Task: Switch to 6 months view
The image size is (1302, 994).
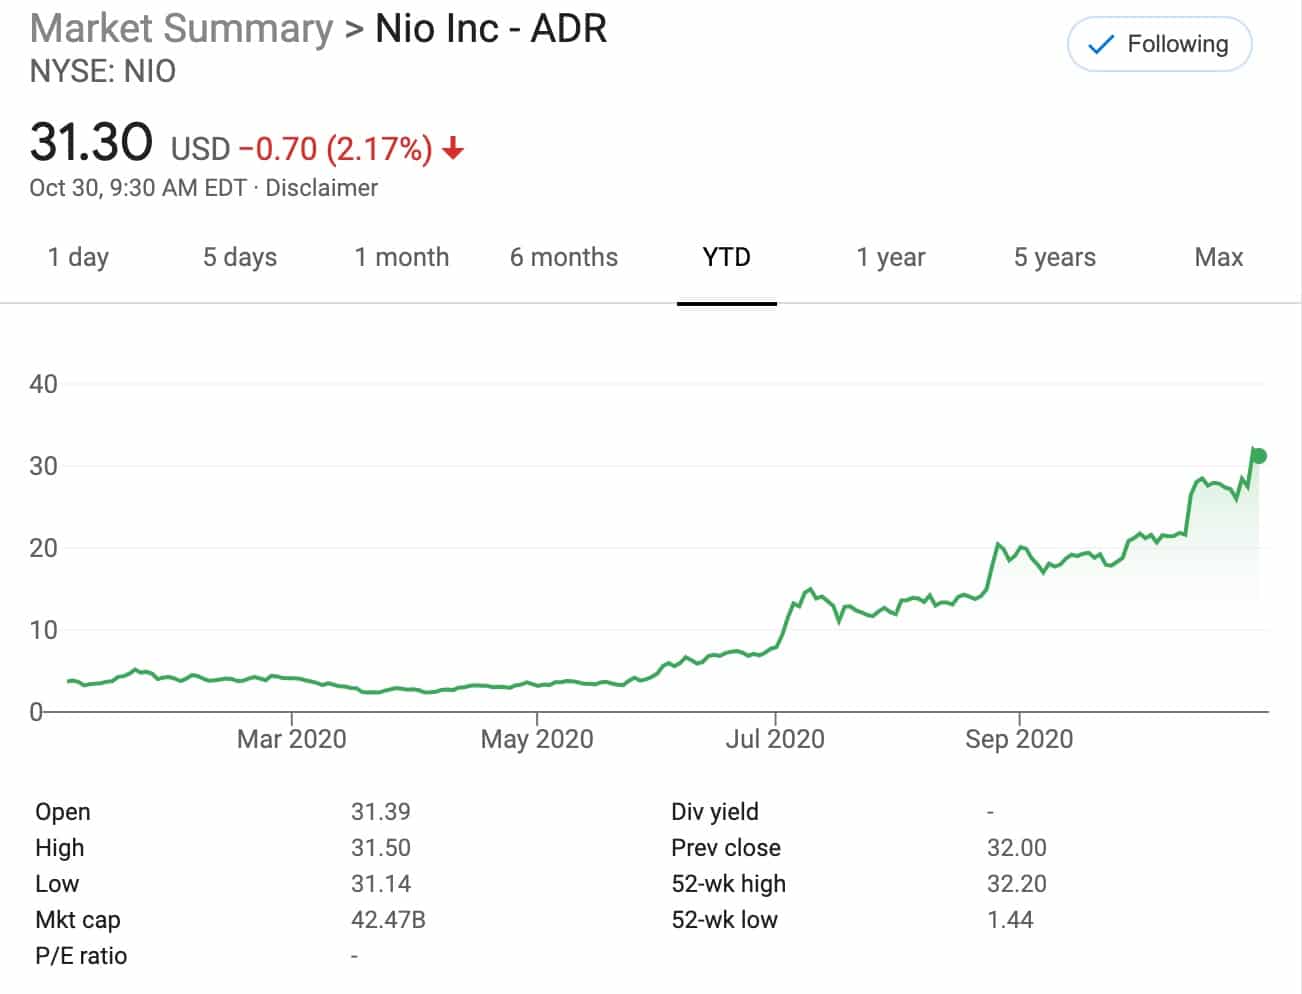Action: coord(564,258)
